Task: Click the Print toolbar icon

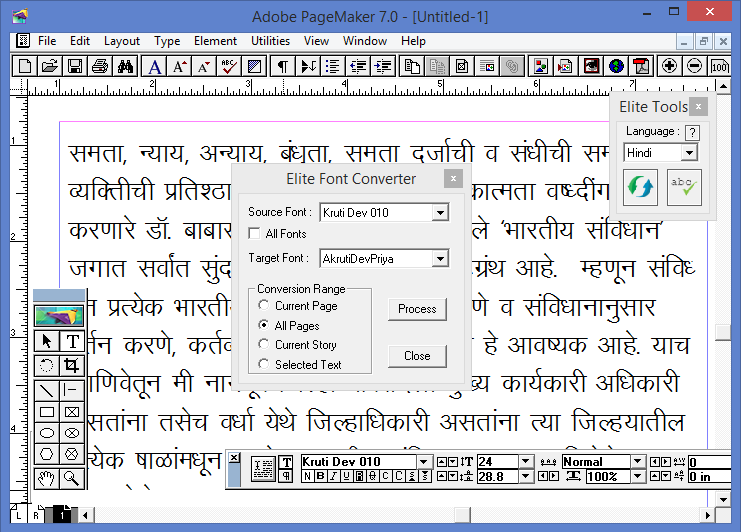Action: tap(100, 67)
